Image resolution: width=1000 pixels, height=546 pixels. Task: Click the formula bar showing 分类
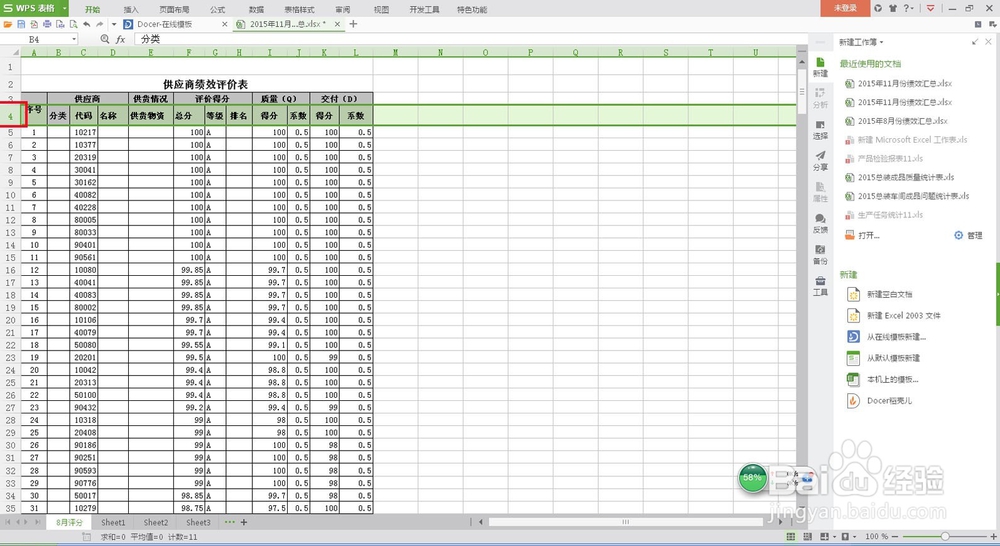[472, 40]
